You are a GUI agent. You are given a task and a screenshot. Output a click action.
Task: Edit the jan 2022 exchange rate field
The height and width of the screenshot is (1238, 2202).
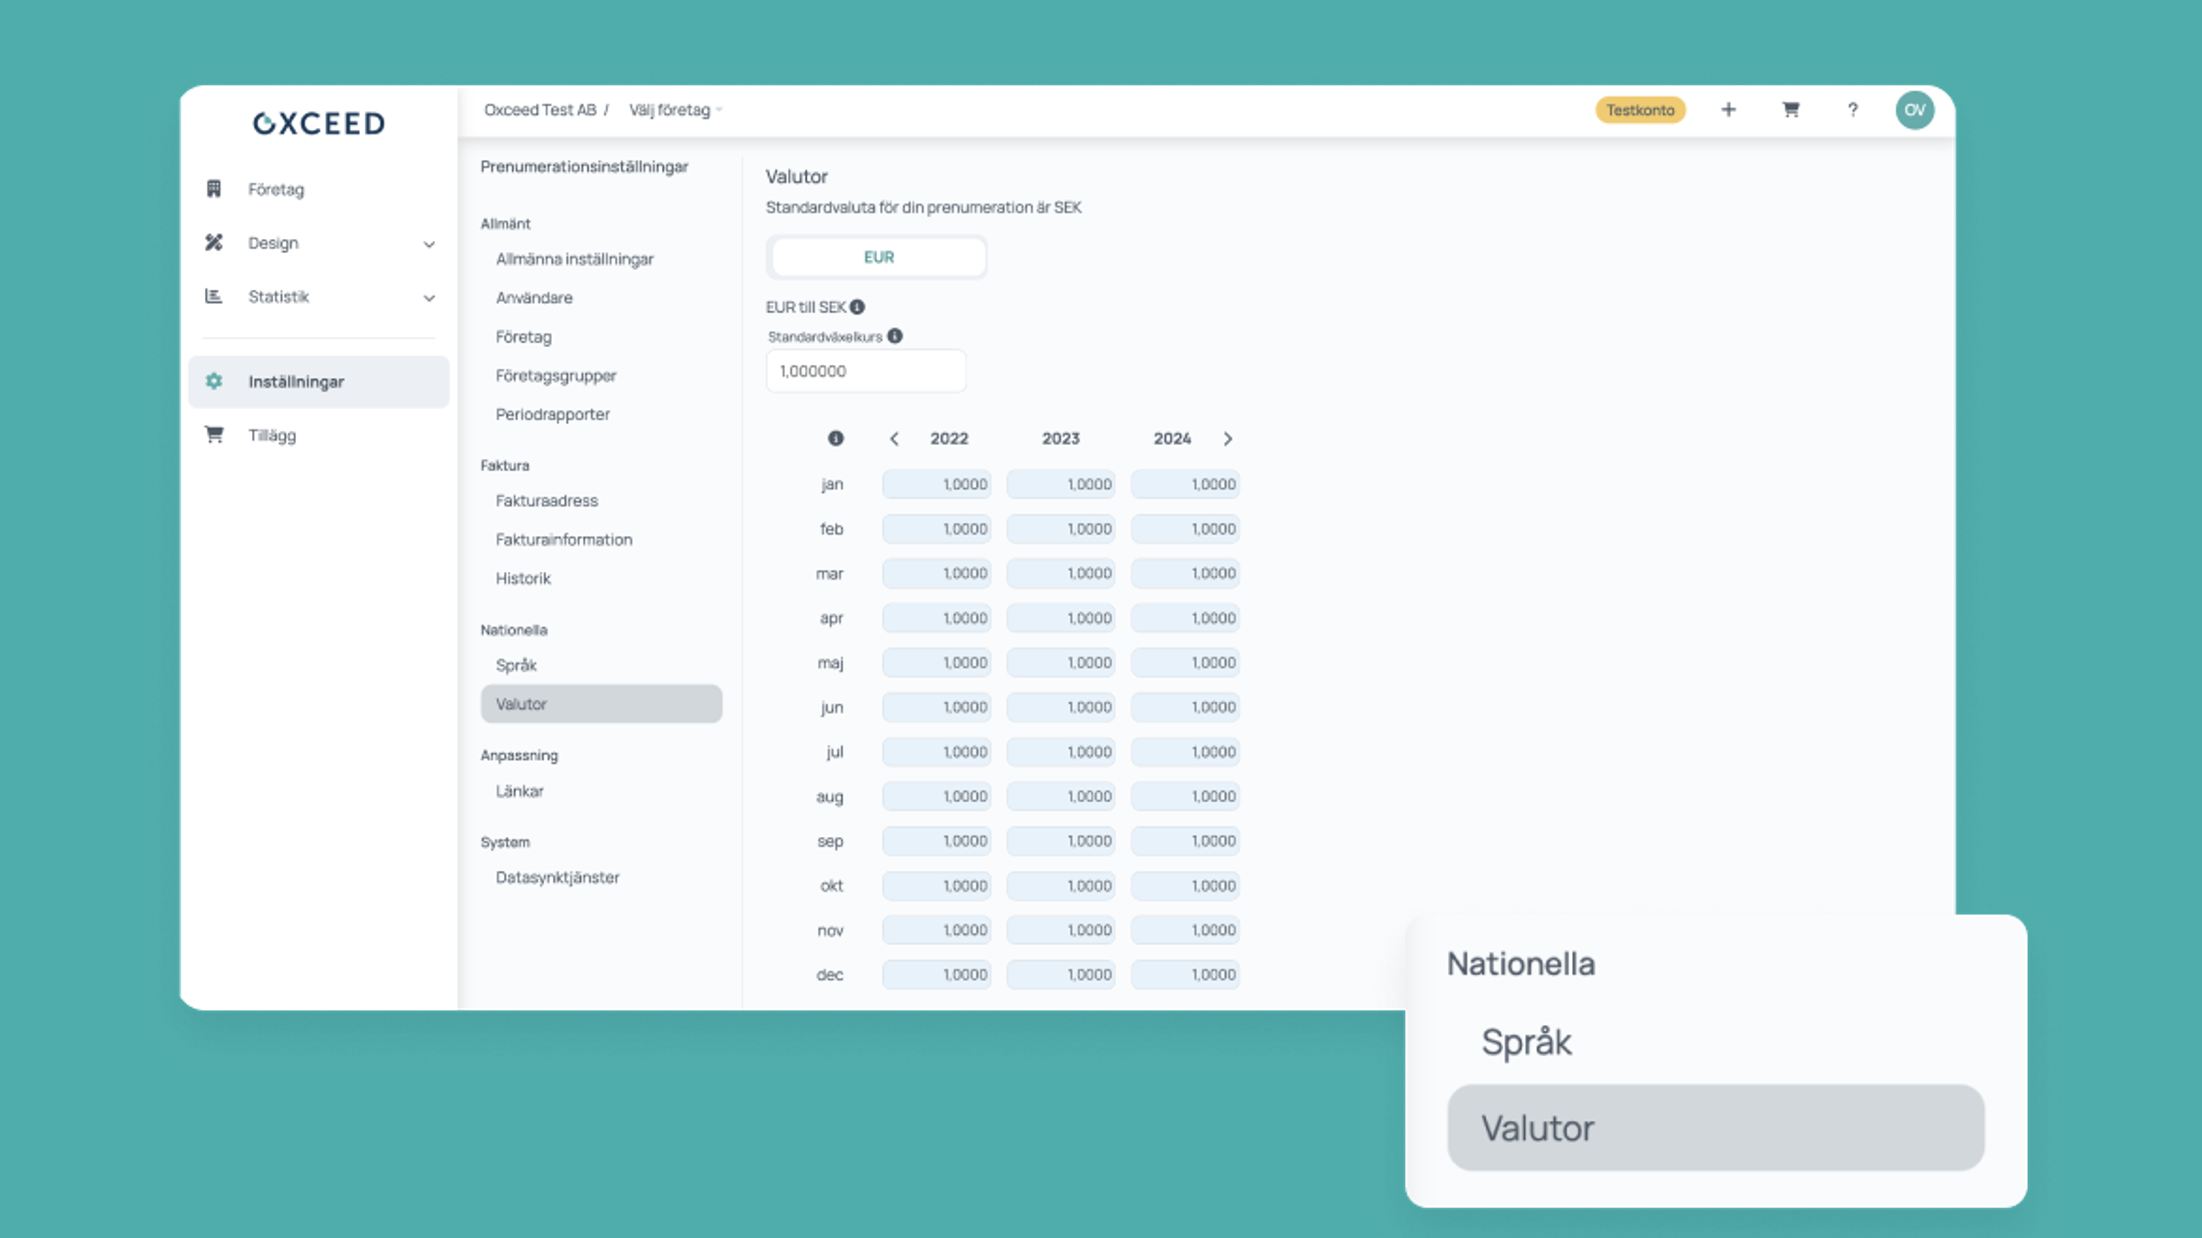(x=937, y=484)
